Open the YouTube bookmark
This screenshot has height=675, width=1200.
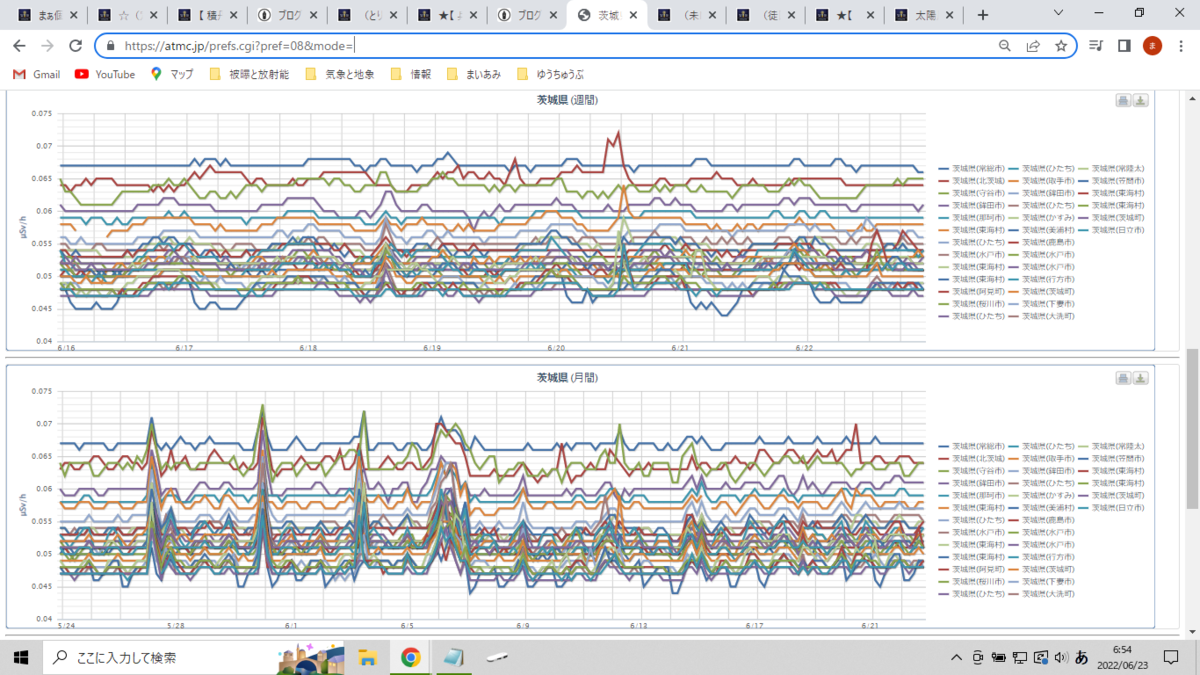pyautogui.click(x=105, y=74)
